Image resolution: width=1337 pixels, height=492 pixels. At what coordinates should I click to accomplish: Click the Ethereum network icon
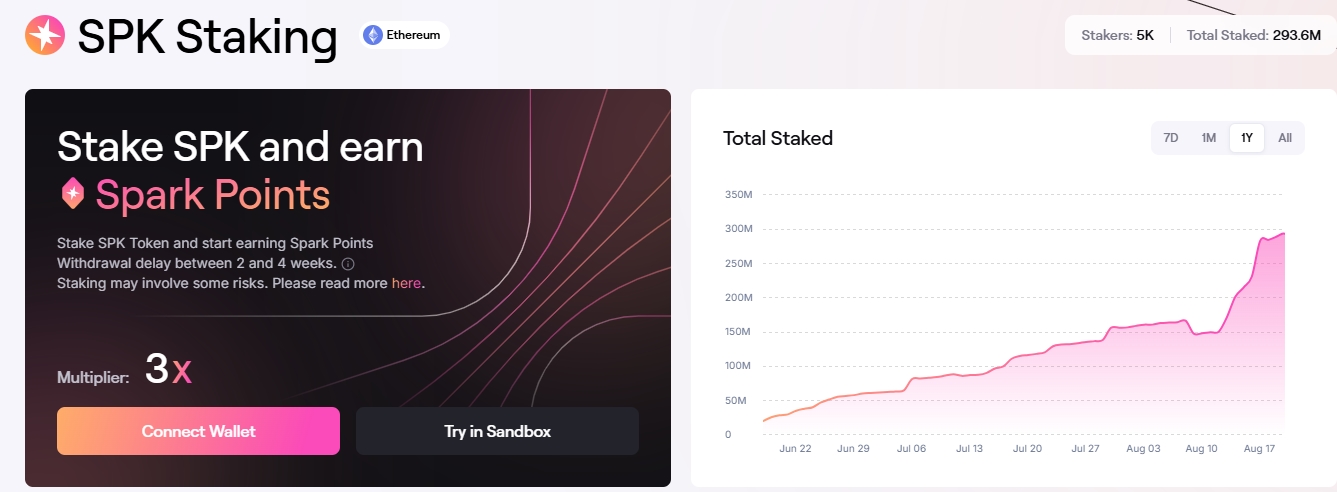[x=373, y=36]
